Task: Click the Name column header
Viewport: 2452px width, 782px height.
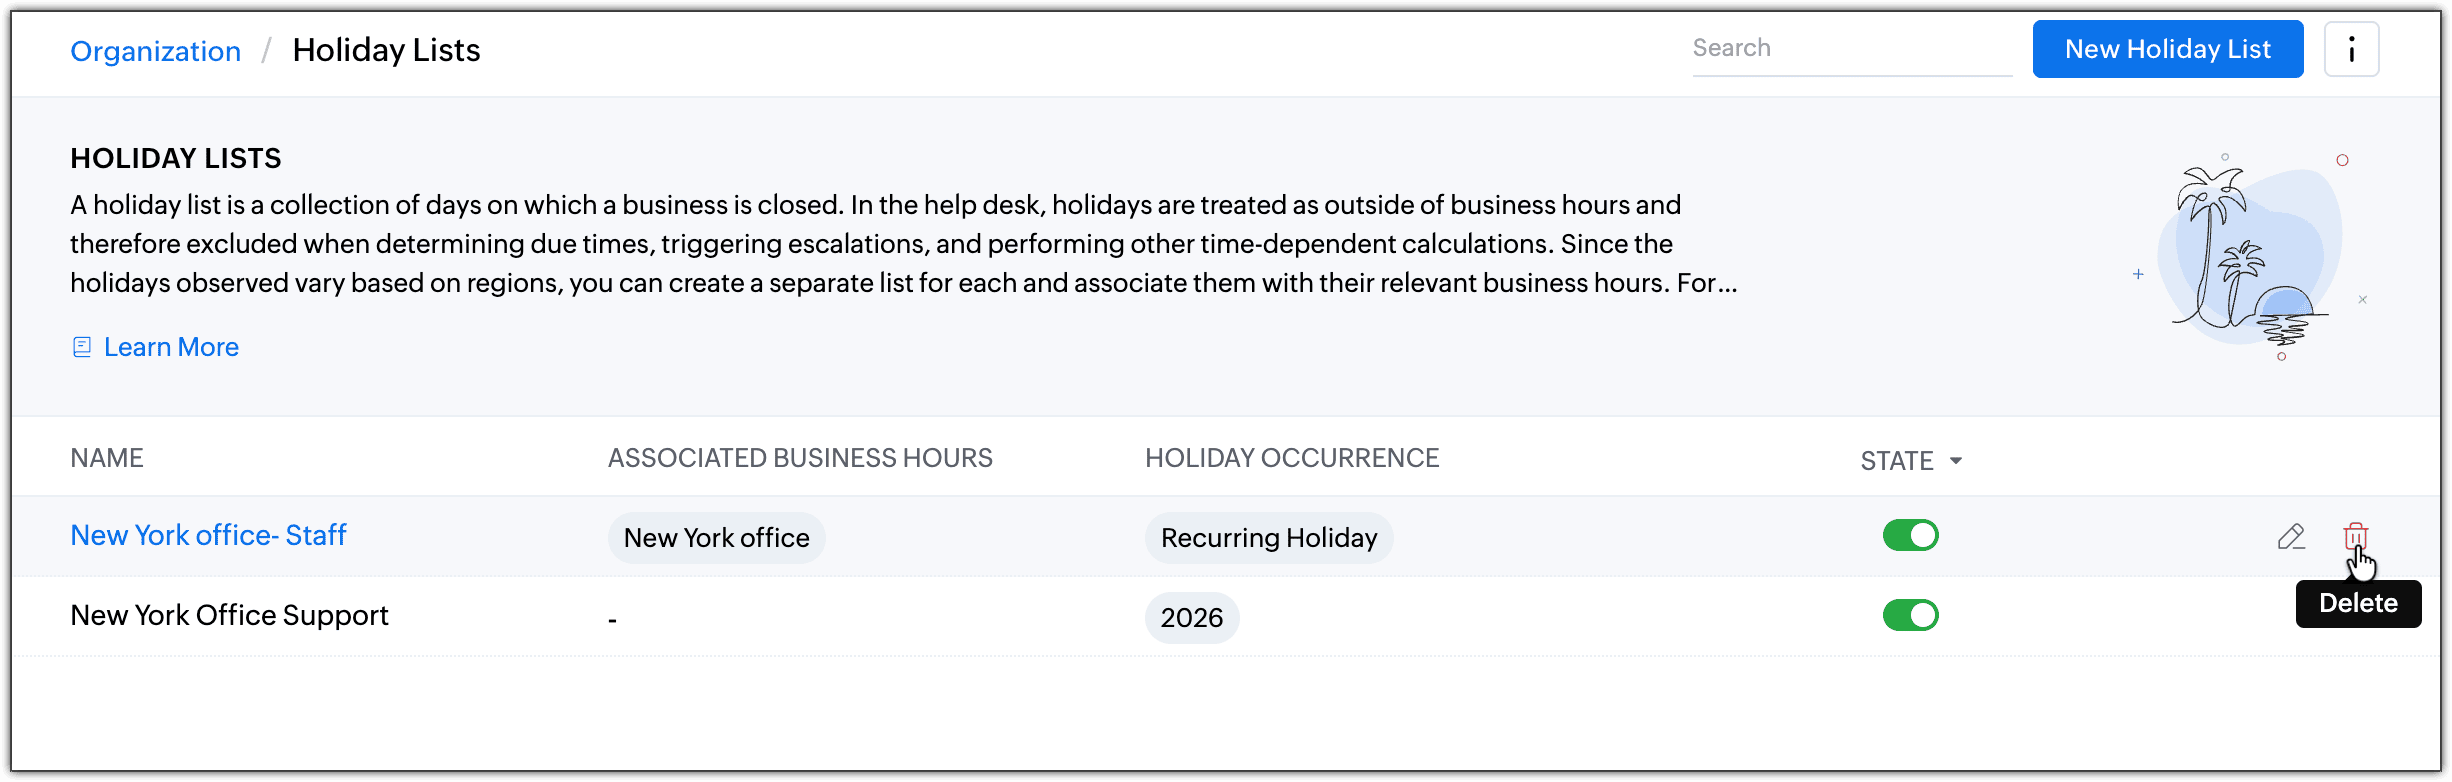Action: pos(107,458)
